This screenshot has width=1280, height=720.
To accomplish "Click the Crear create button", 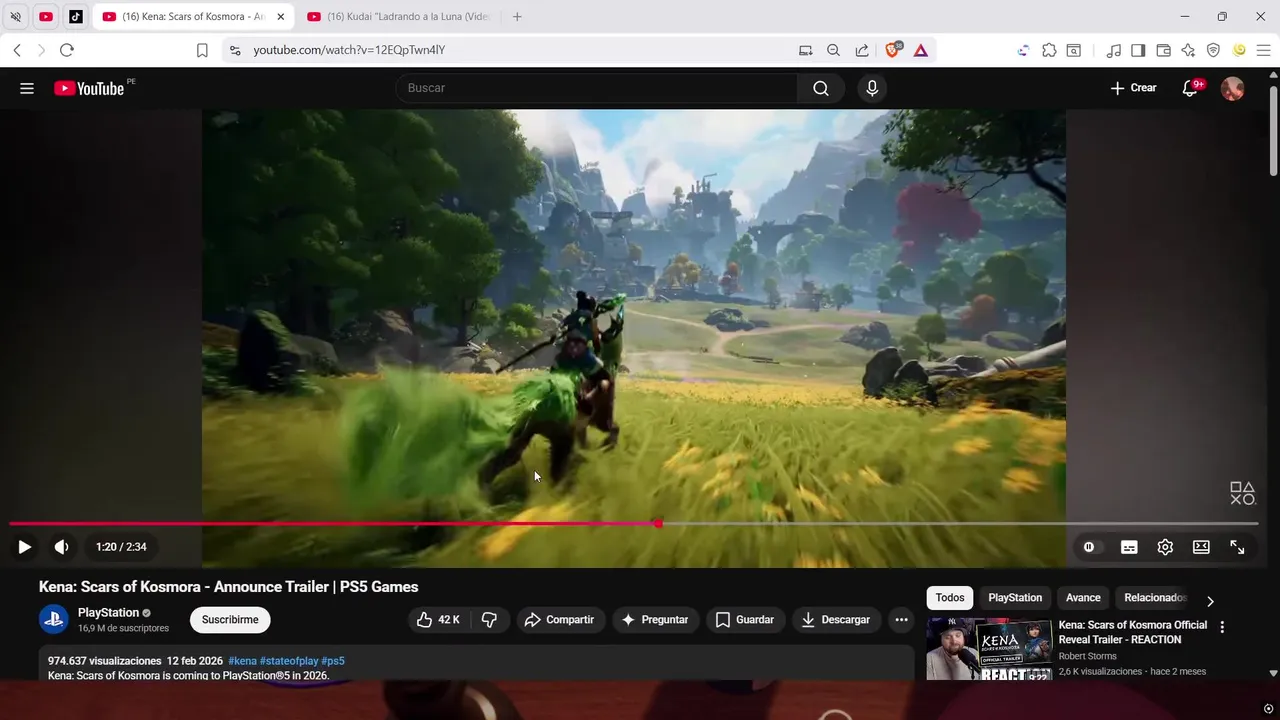I will 1133,88.
